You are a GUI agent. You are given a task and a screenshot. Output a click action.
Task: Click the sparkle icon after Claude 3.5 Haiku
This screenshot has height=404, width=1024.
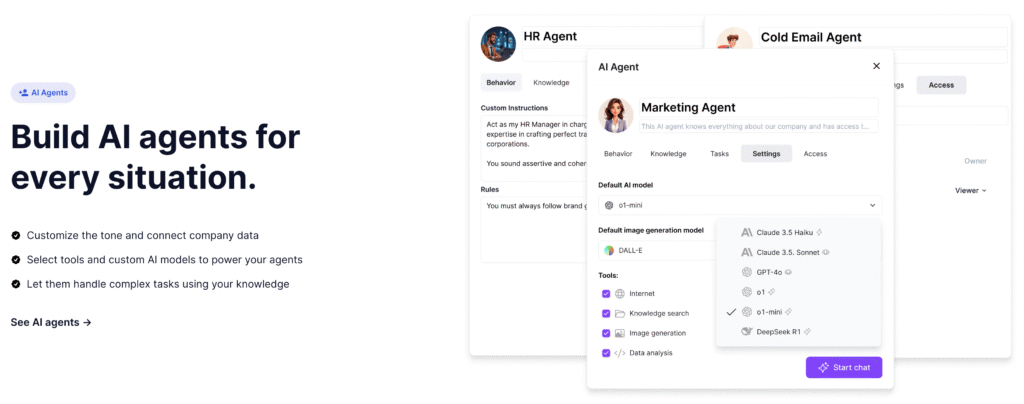820,232
